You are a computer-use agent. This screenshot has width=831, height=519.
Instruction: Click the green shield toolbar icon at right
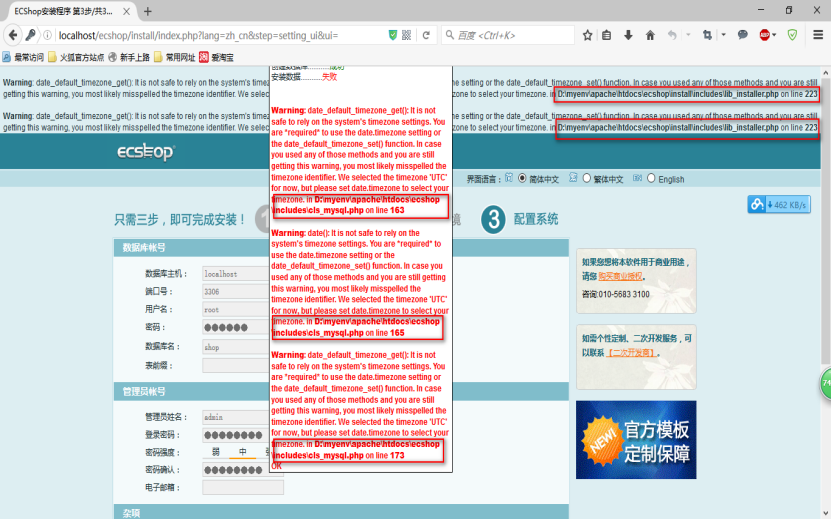[x=792, y=35]
